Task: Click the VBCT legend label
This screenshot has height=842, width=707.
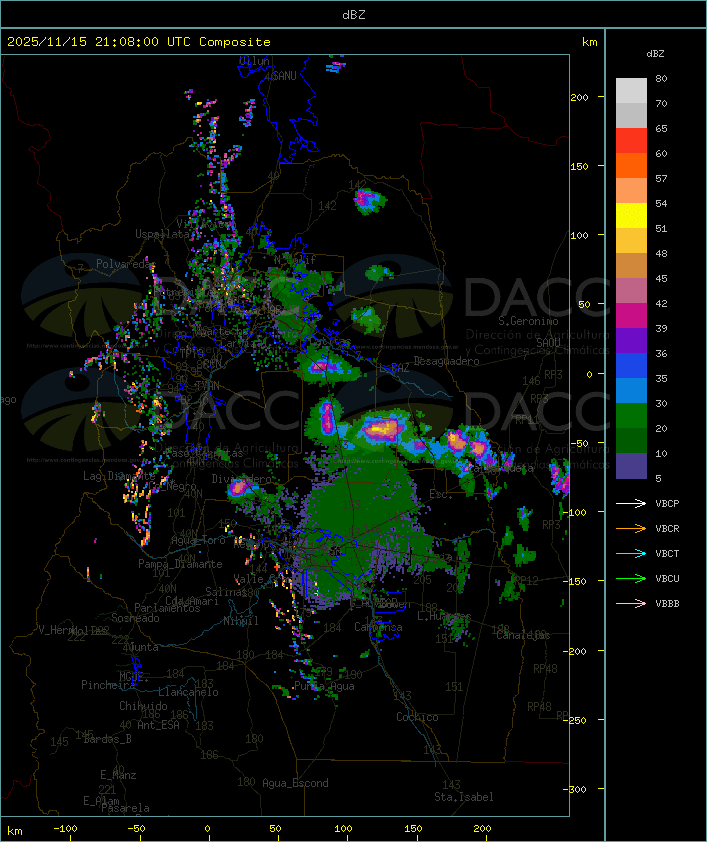Action: click(667, 554)
